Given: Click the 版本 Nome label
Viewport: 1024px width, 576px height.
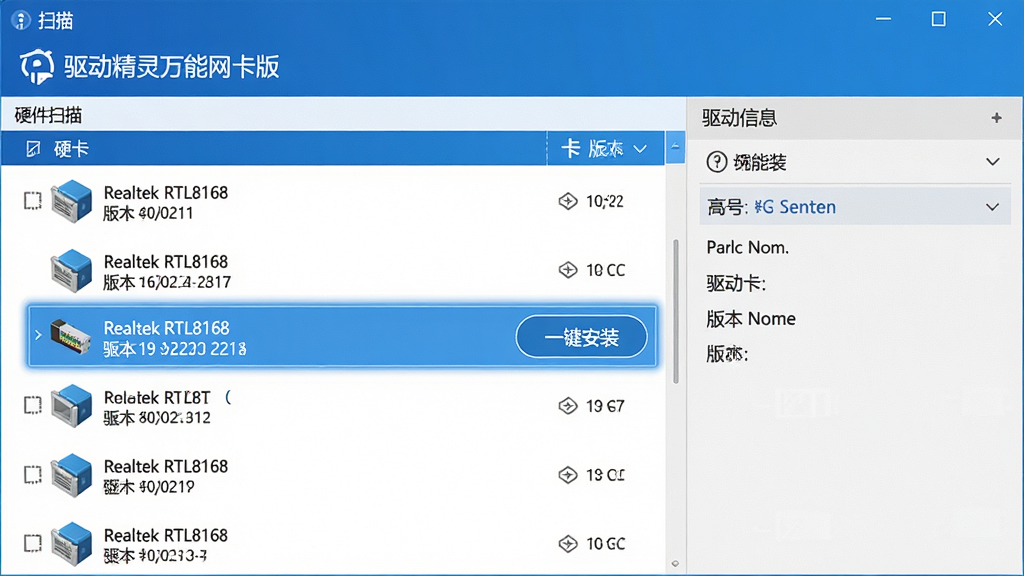Looking at the screenshot, I should click(x=751, y=319).
